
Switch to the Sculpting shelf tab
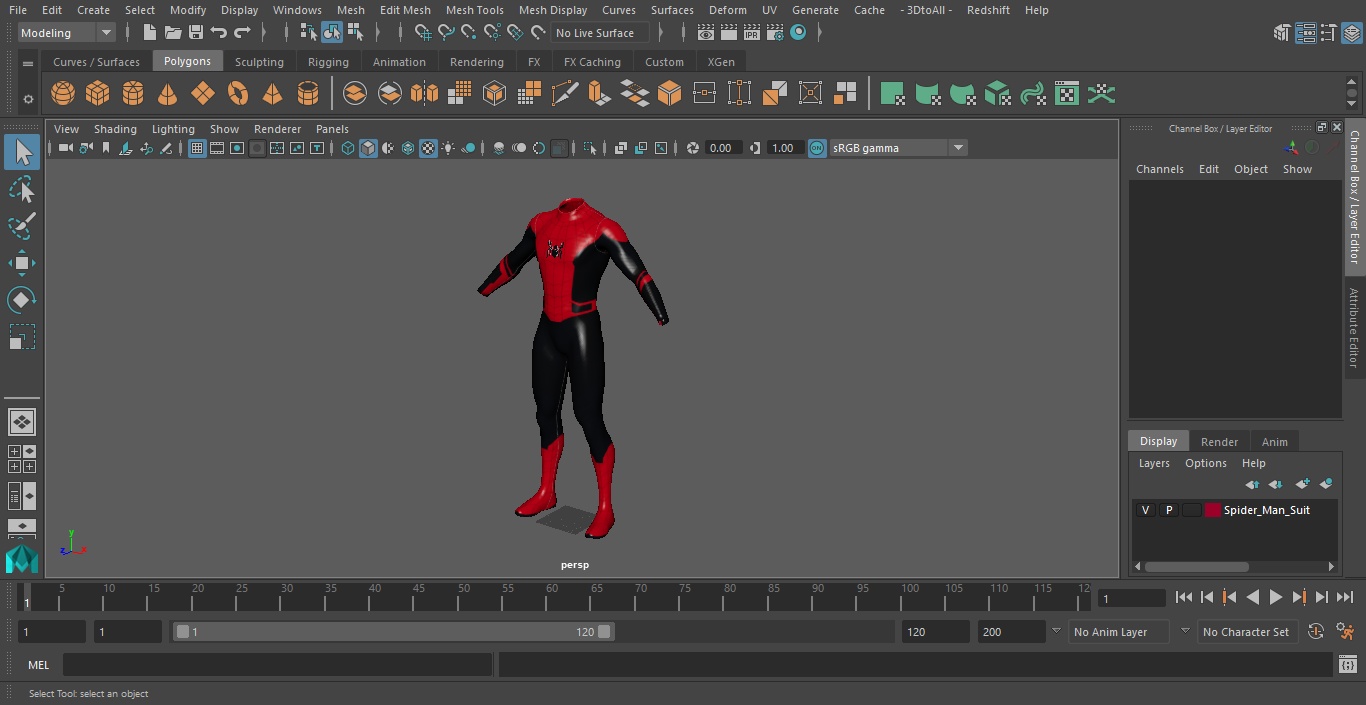pos(259,62)
